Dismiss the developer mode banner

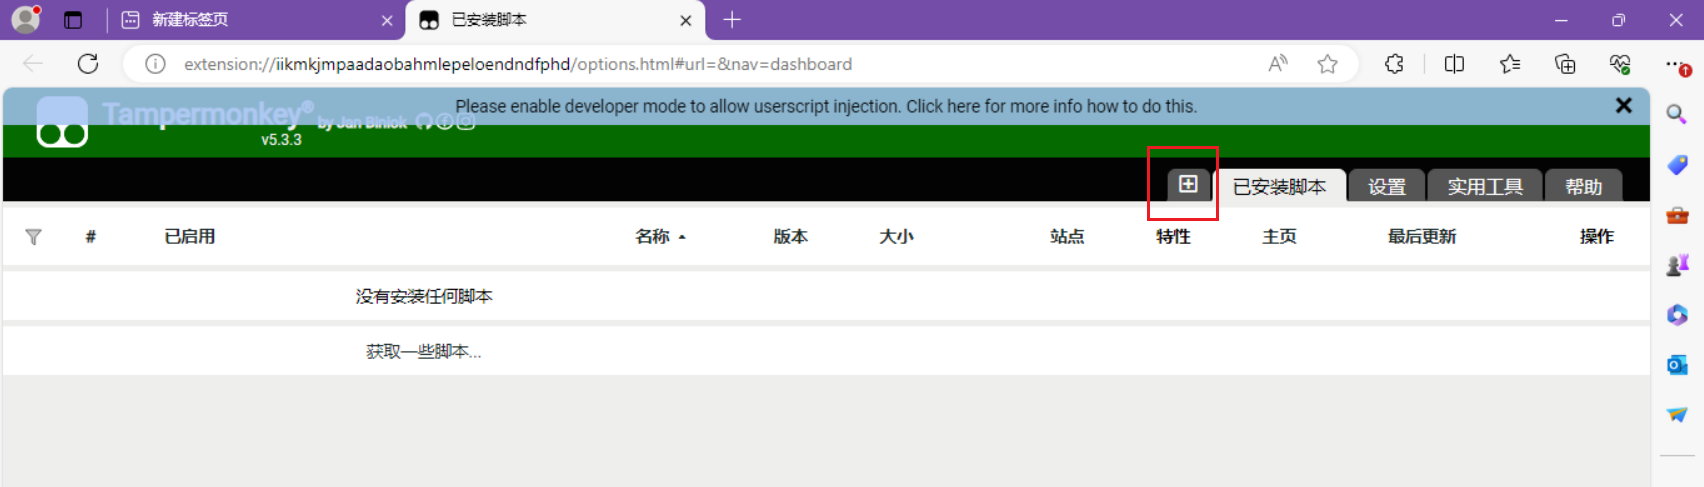1623,105
